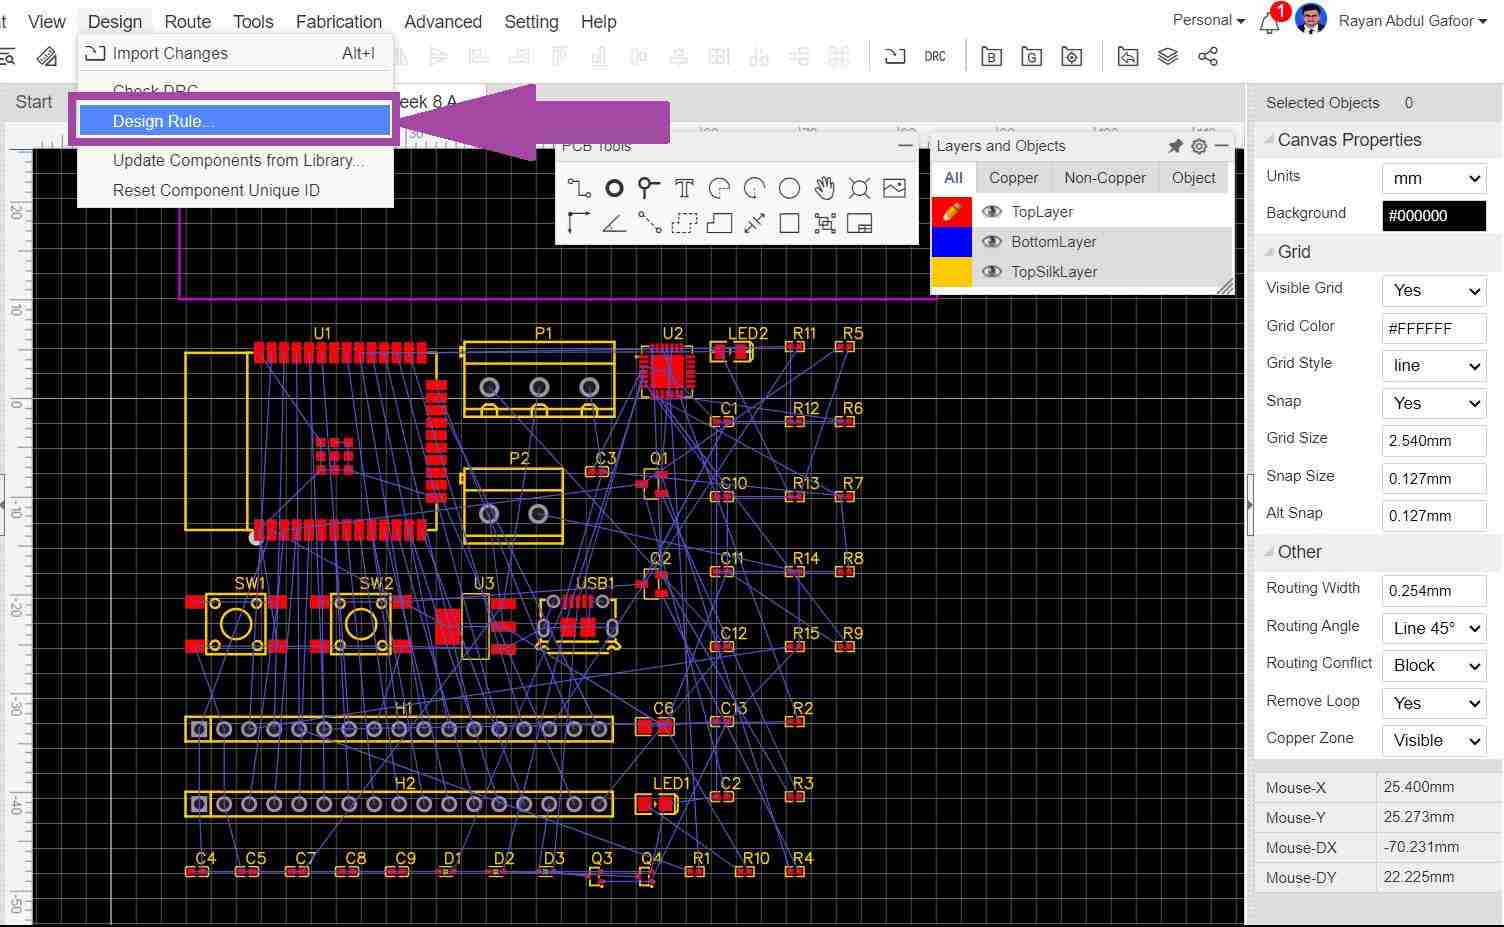Open notifications bell icon
This screenshot has width=1504, height=927.
pyautogui.click(x=1270, y=24)
